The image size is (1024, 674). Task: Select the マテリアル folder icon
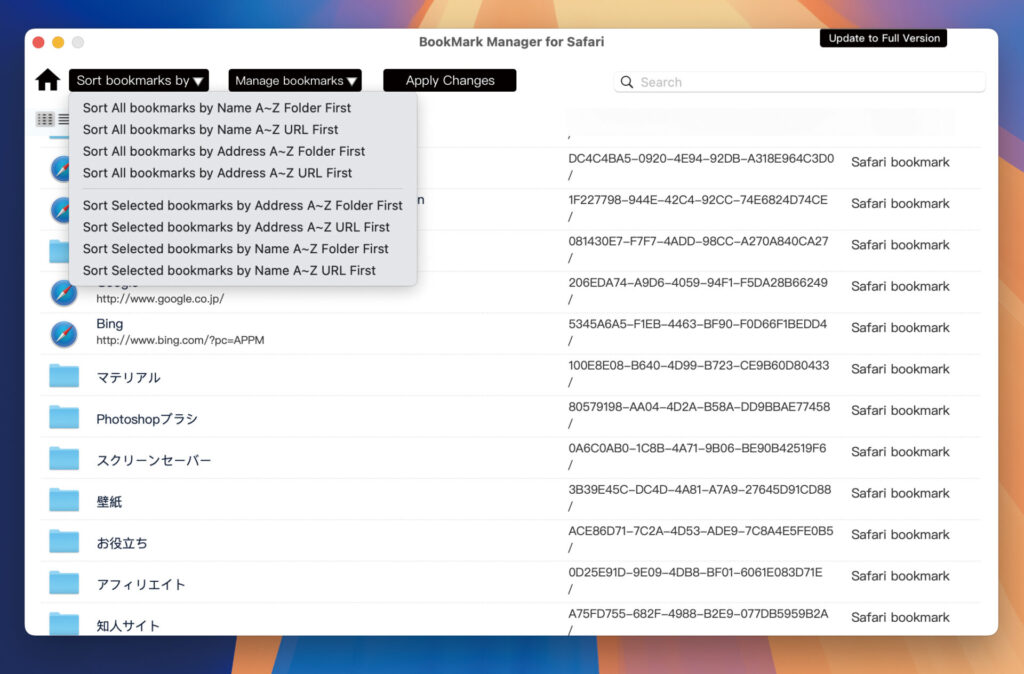pos(64,376)
